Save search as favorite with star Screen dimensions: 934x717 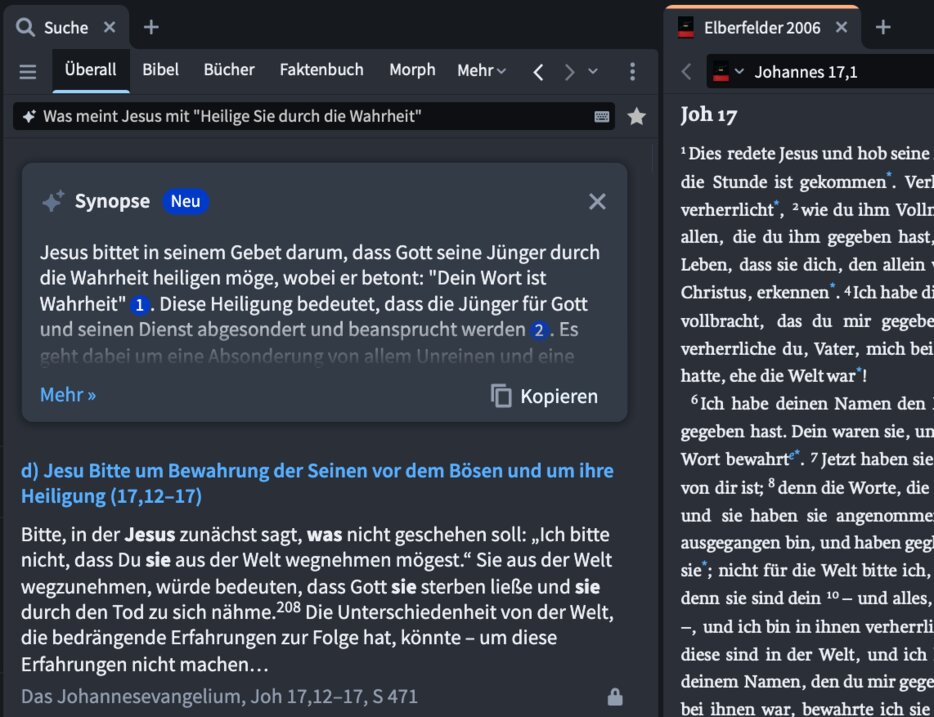click(637, 116)
